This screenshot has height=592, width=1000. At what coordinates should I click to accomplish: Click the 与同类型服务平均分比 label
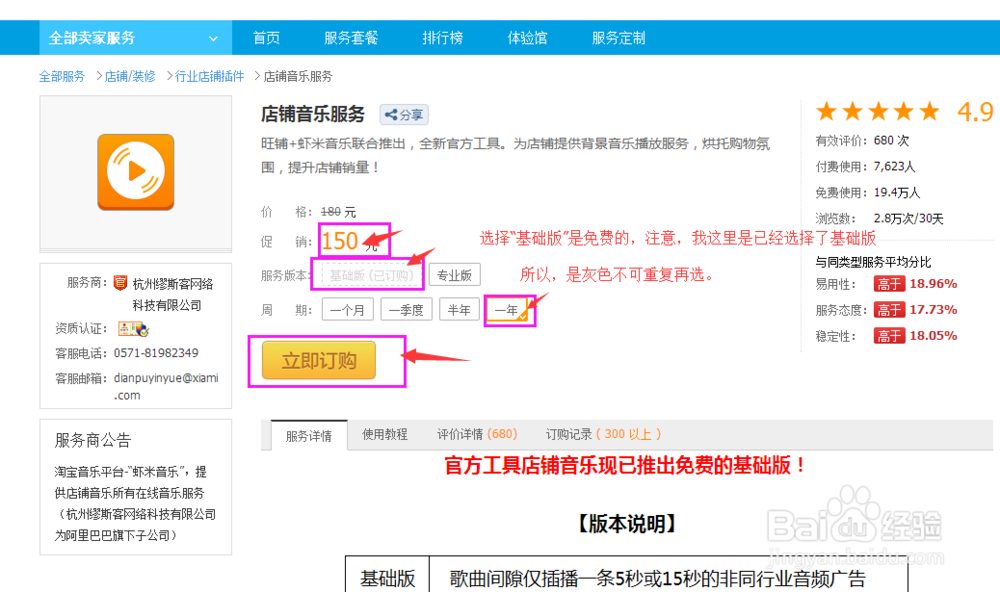pos(873,262)
